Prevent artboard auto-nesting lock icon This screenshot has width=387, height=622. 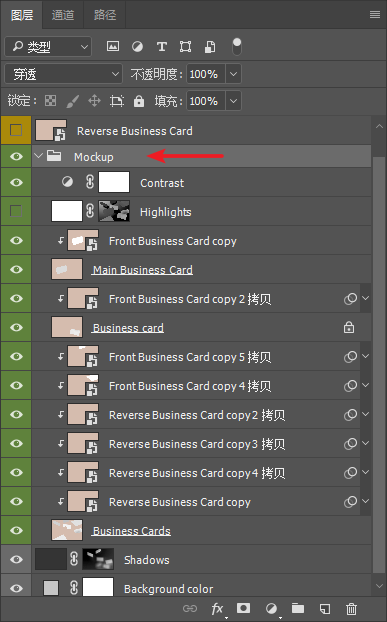coord(117,101)
